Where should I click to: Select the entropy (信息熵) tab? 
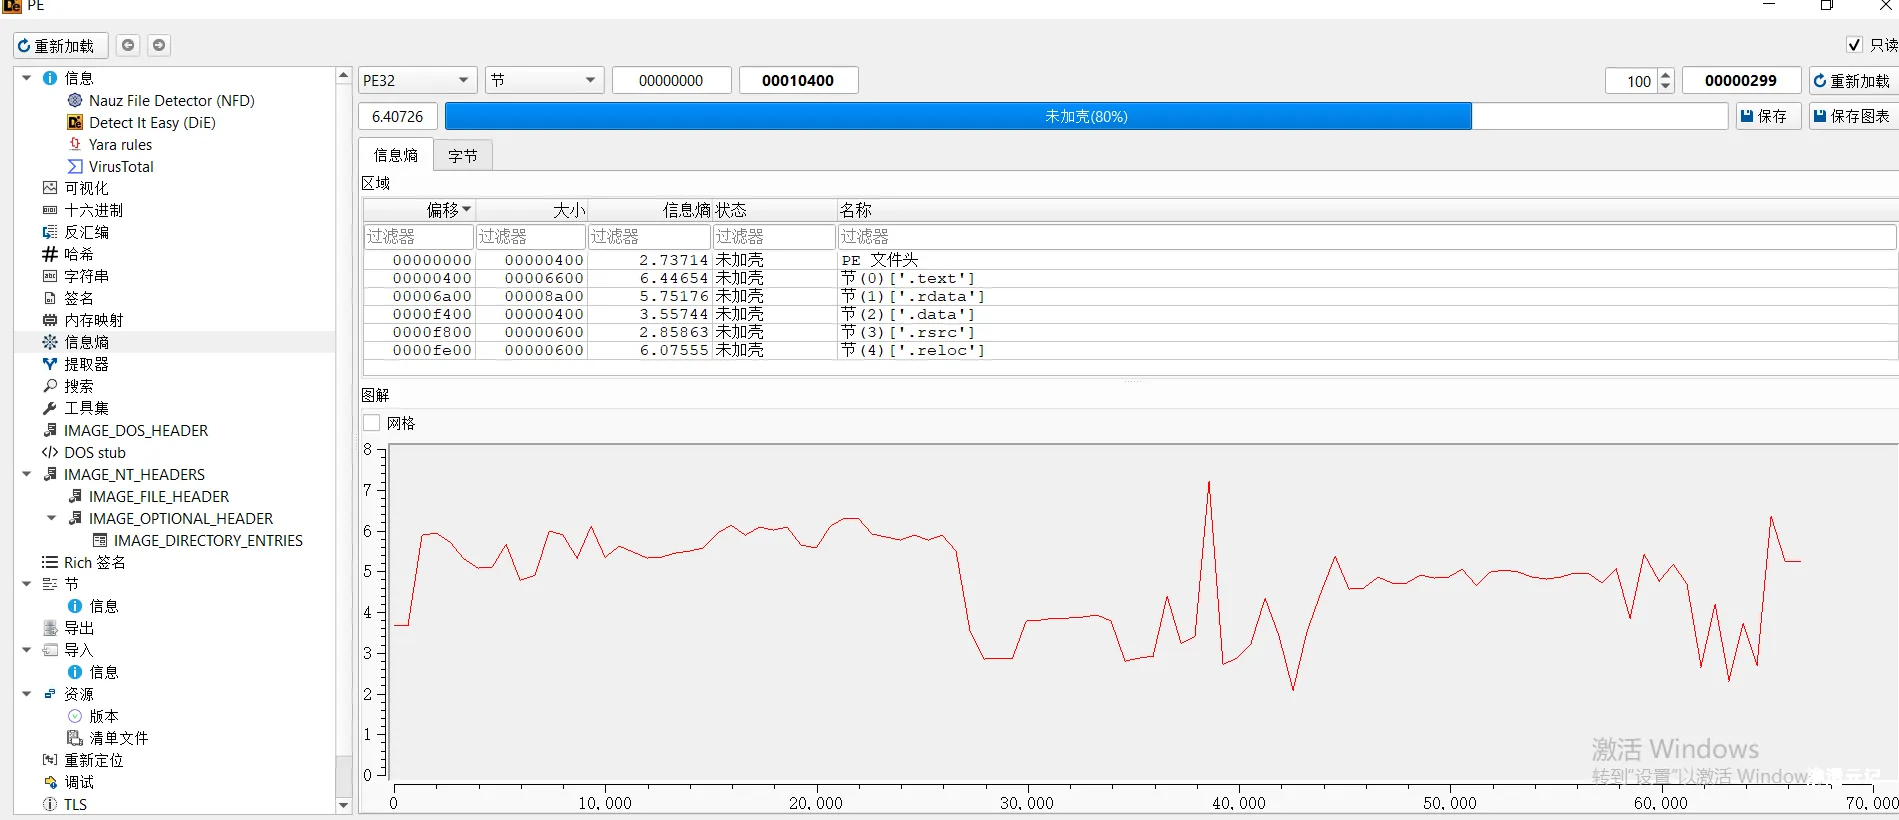click(396, 156)
